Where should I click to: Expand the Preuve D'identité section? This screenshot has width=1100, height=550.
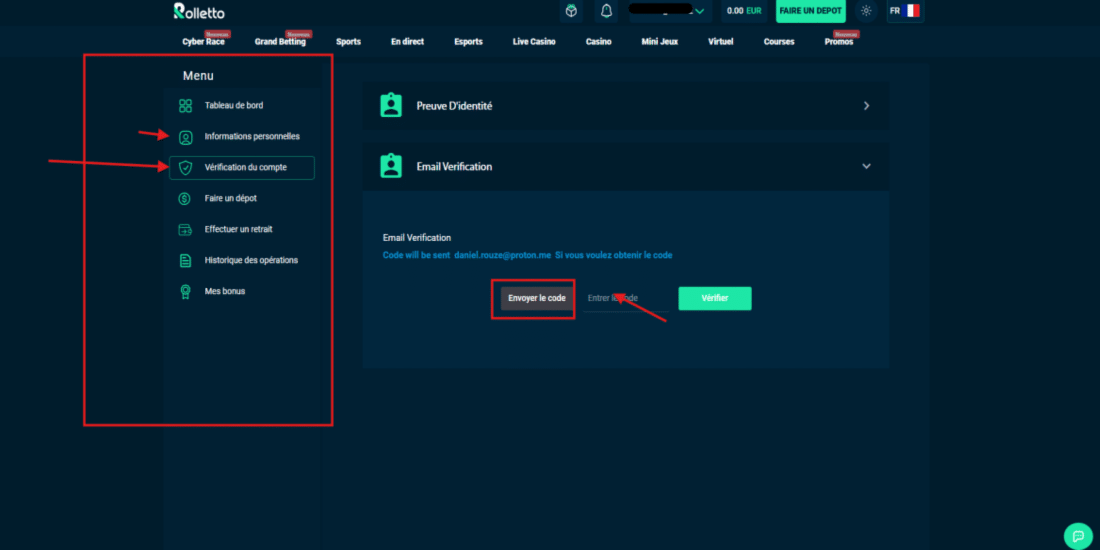866,106
